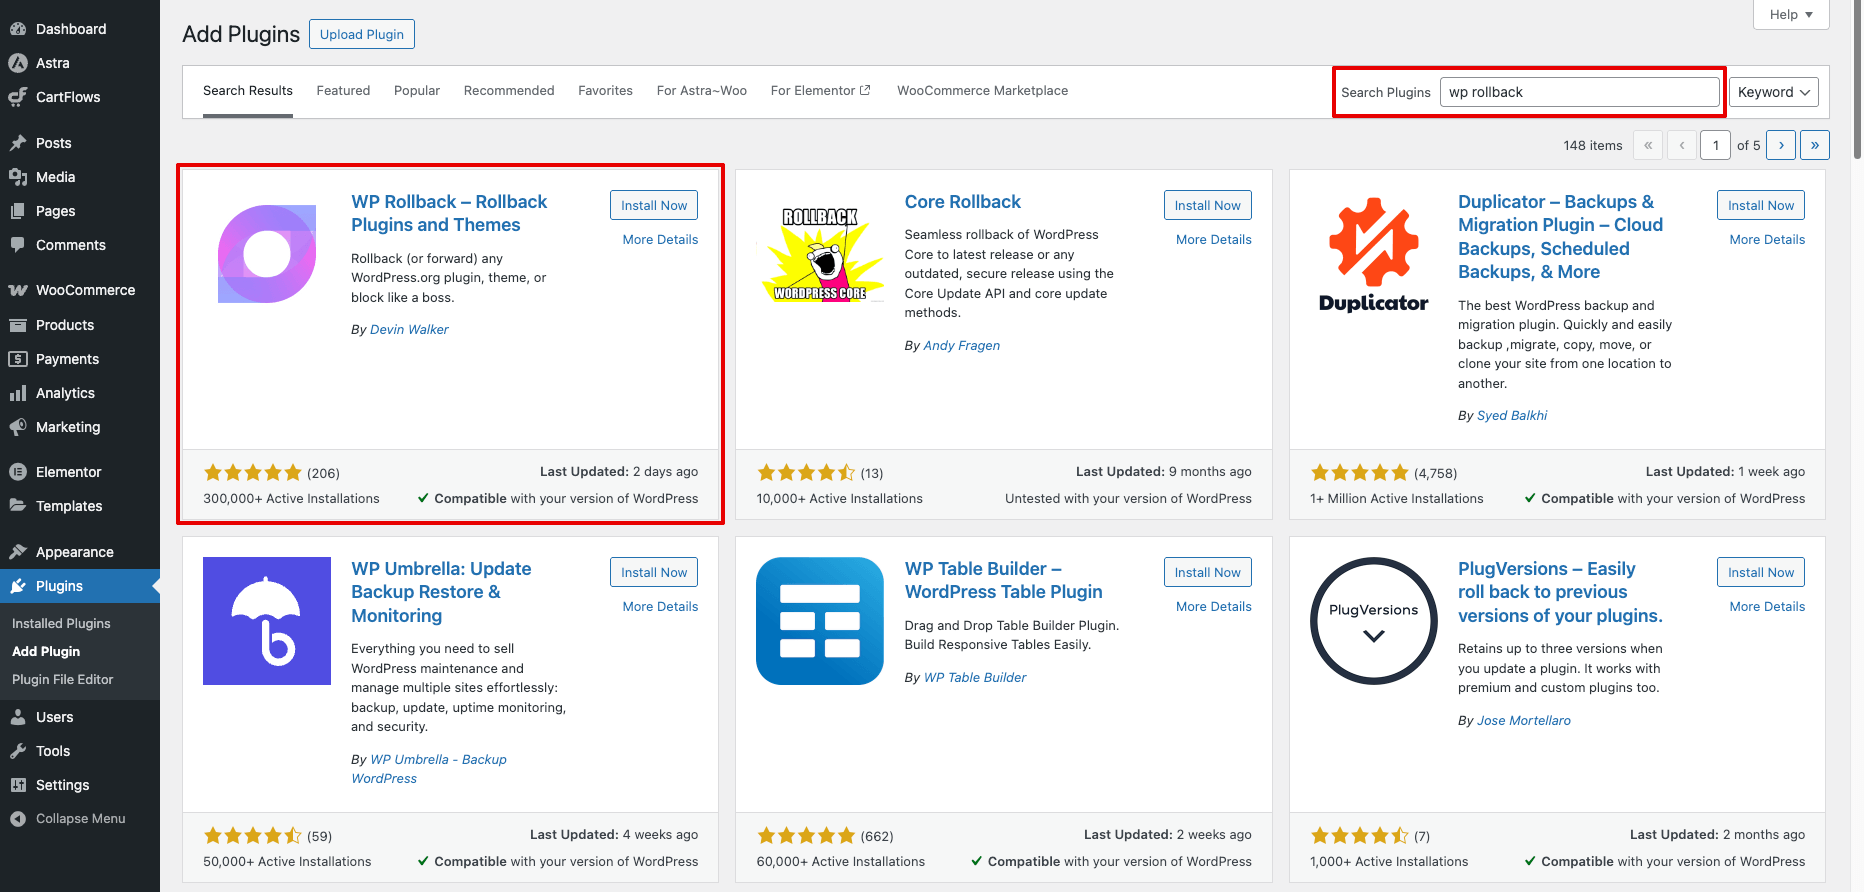
Task: Click the Core Rollback plugin image
Action: (820, 254)
